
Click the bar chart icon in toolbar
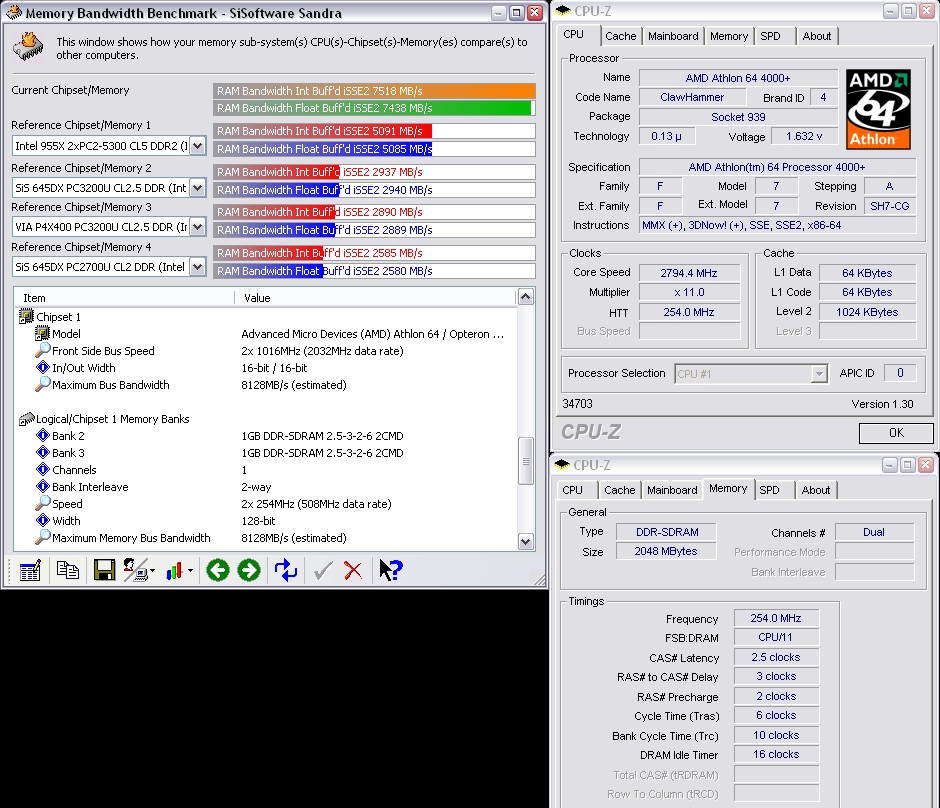[174, 570]
